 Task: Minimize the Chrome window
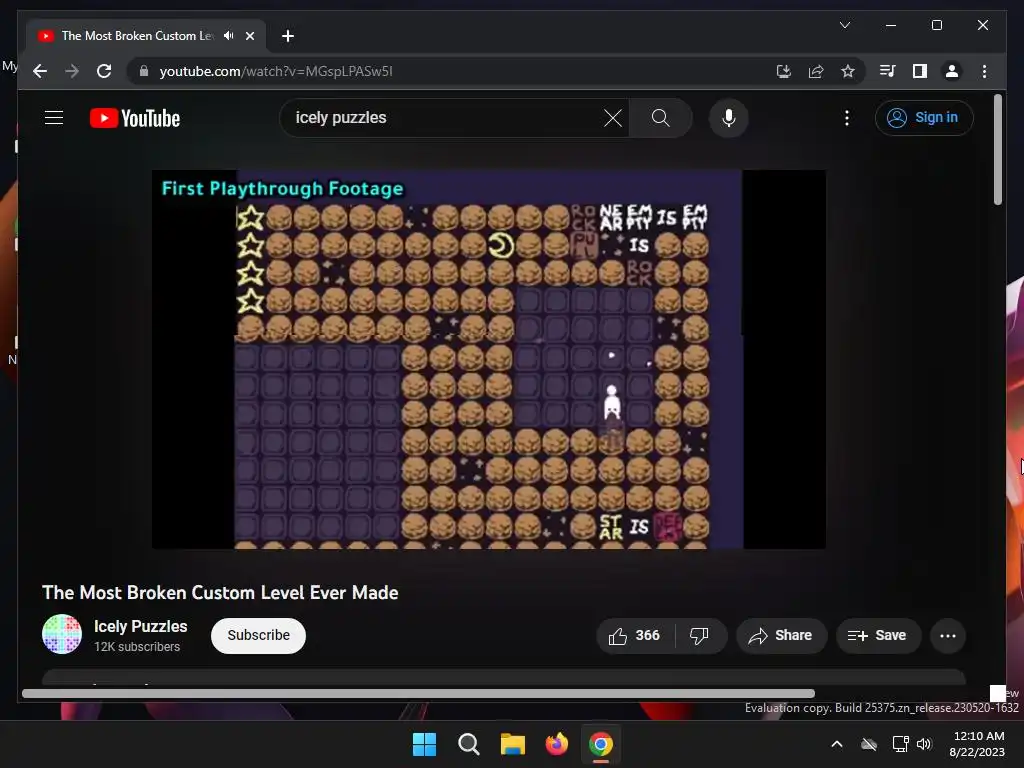click(x=891, y=25)
